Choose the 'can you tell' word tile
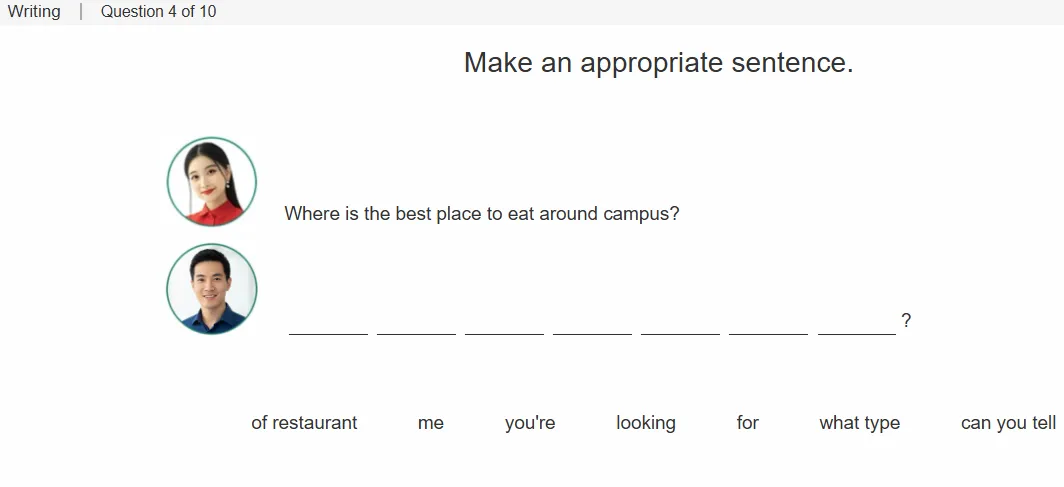Viewport: 1064px width, 487px height. 1008,423
